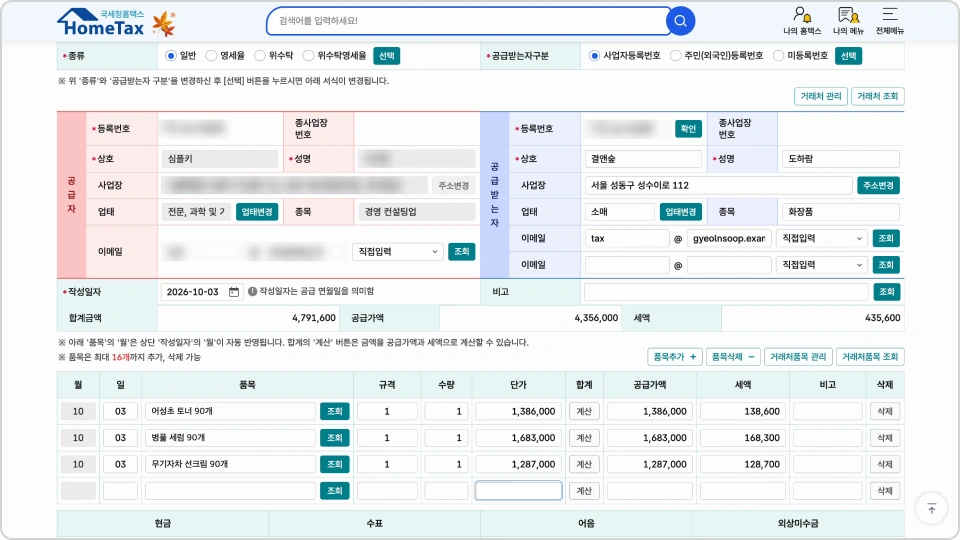Screen dimensions: 960x540
Task: Open 거래처 관리
Action: (x=820, y=96)
